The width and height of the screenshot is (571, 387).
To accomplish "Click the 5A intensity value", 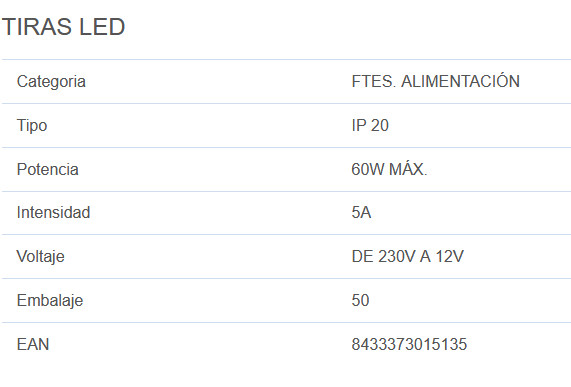I will pos(361,213).
